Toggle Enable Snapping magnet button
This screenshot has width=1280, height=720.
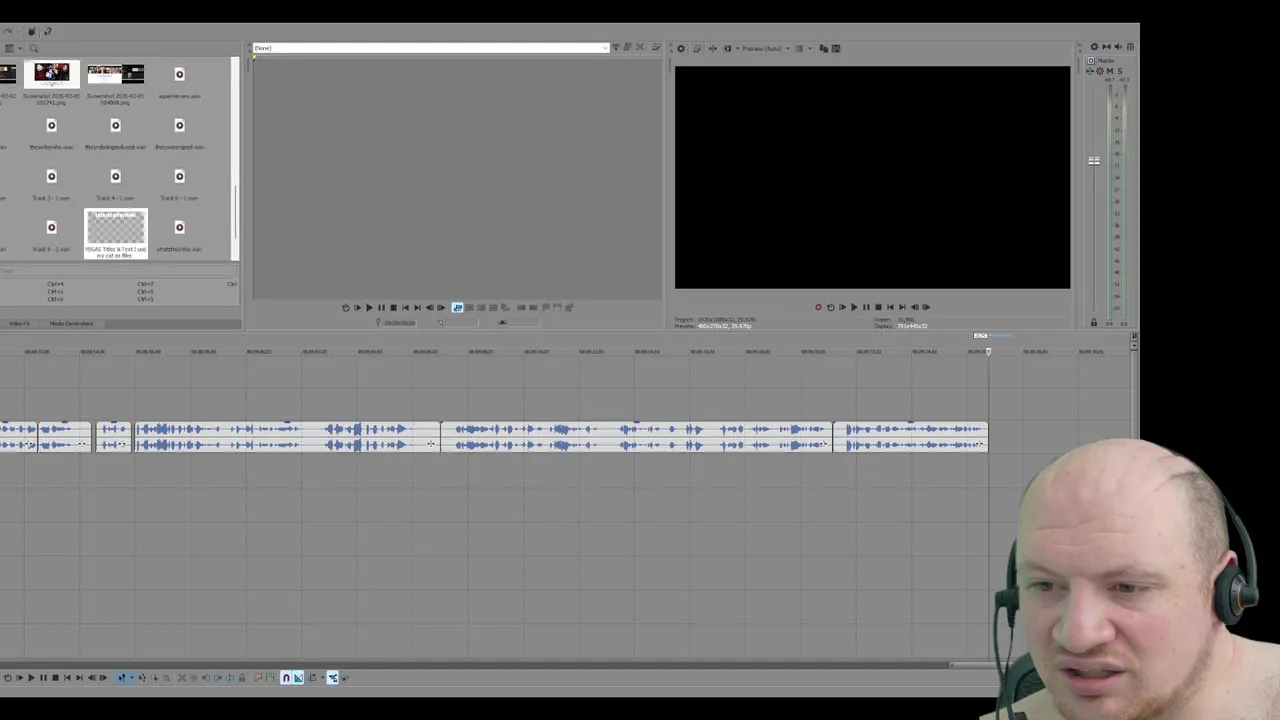pyautogui.click(x=286, y=678)
